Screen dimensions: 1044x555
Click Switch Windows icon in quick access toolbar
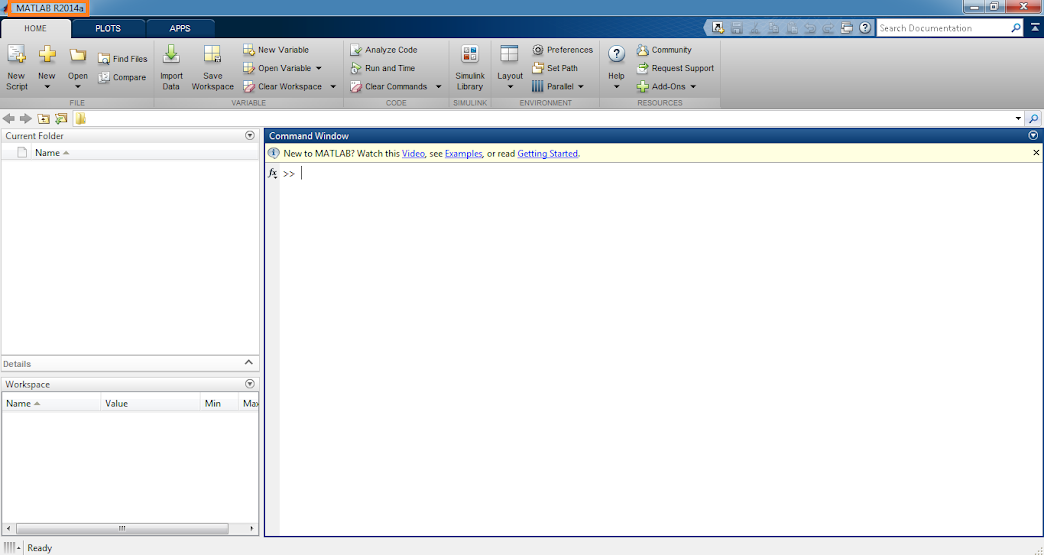(846, 28)
